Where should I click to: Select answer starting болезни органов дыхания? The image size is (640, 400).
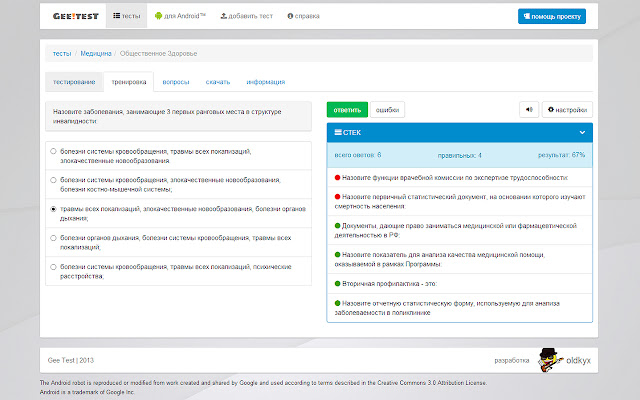53,238
